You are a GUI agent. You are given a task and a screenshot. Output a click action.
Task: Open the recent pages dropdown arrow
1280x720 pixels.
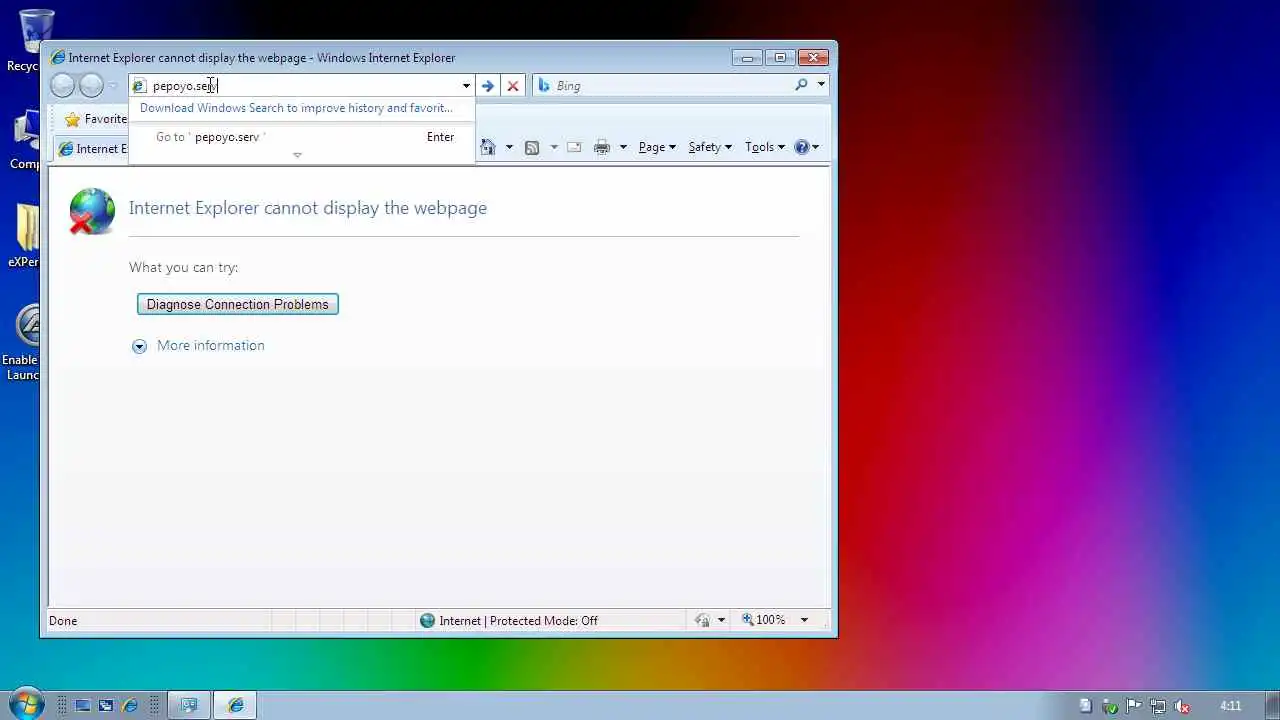pyautogui.click(x=113, y=86)
